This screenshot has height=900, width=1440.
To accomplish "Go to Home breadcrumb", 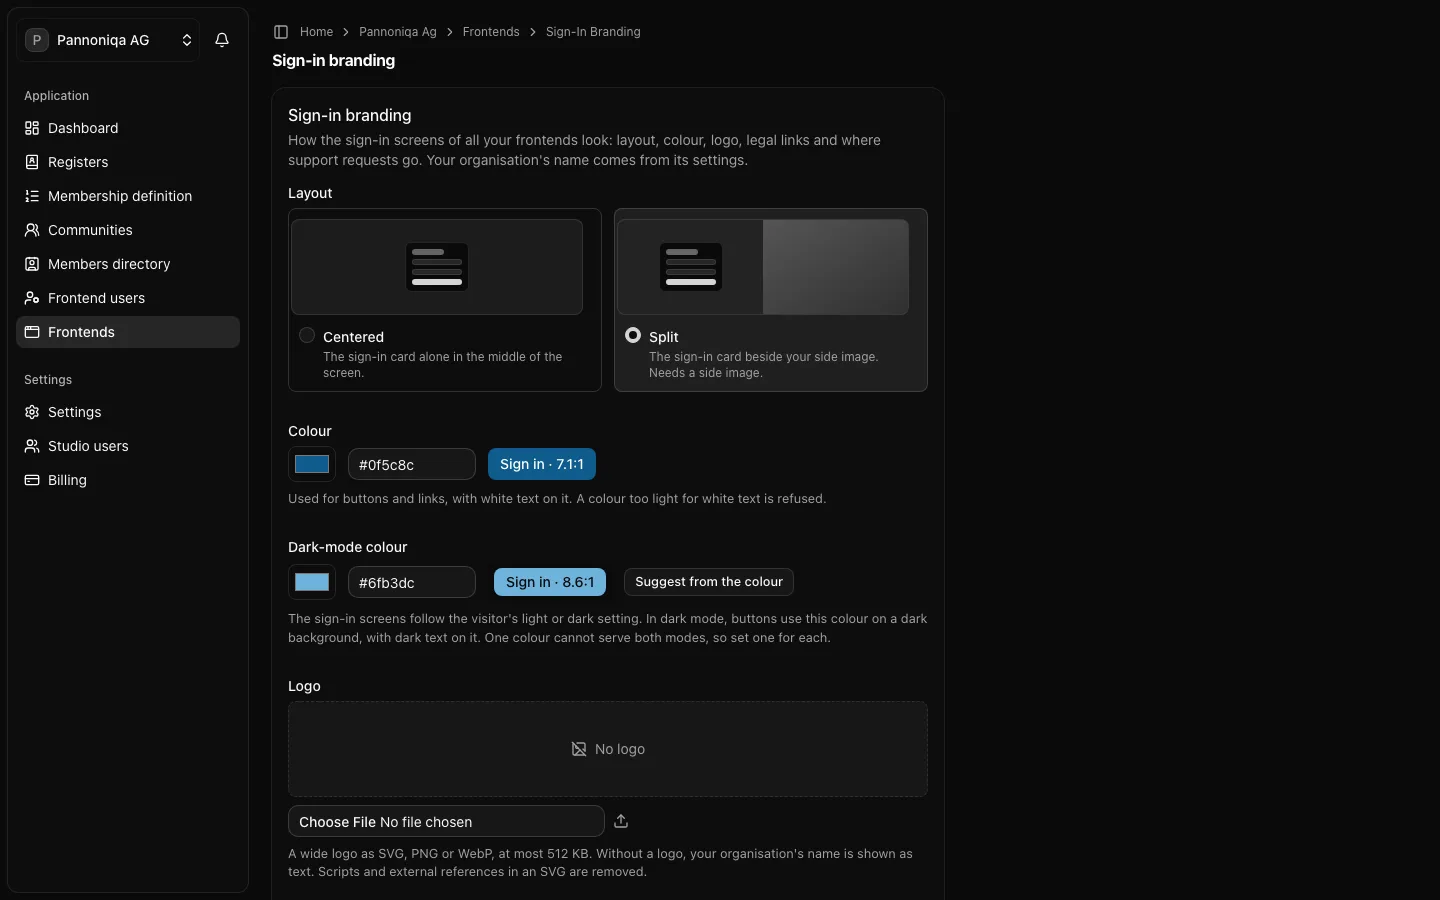I will 316,32.
